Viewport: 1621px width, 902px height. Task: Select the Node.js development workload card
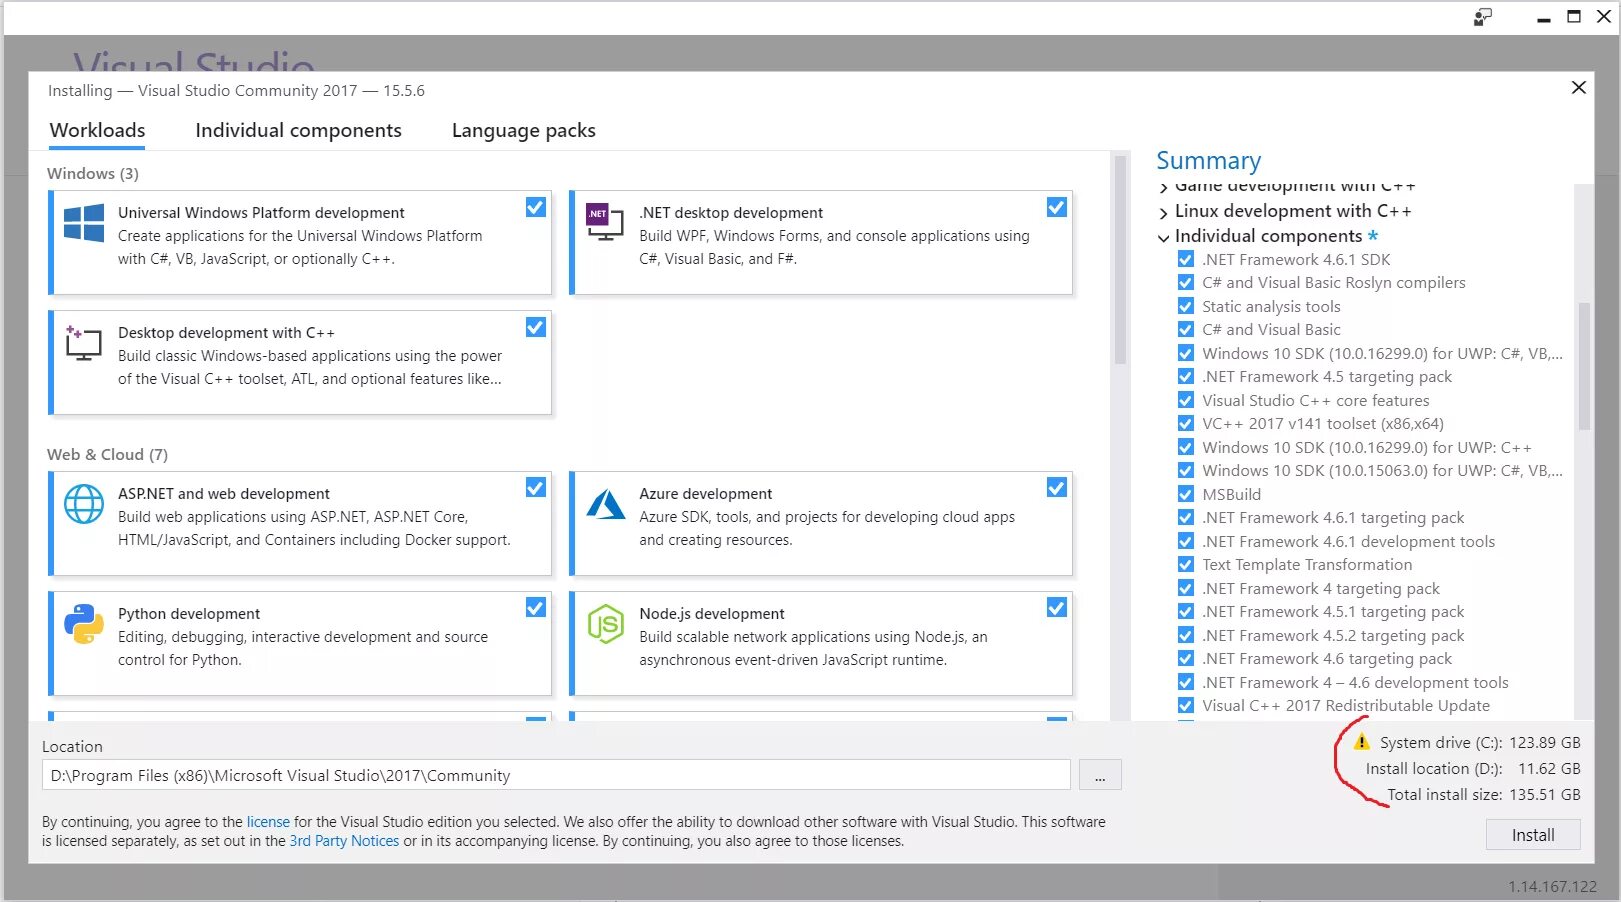coord(821,643)
